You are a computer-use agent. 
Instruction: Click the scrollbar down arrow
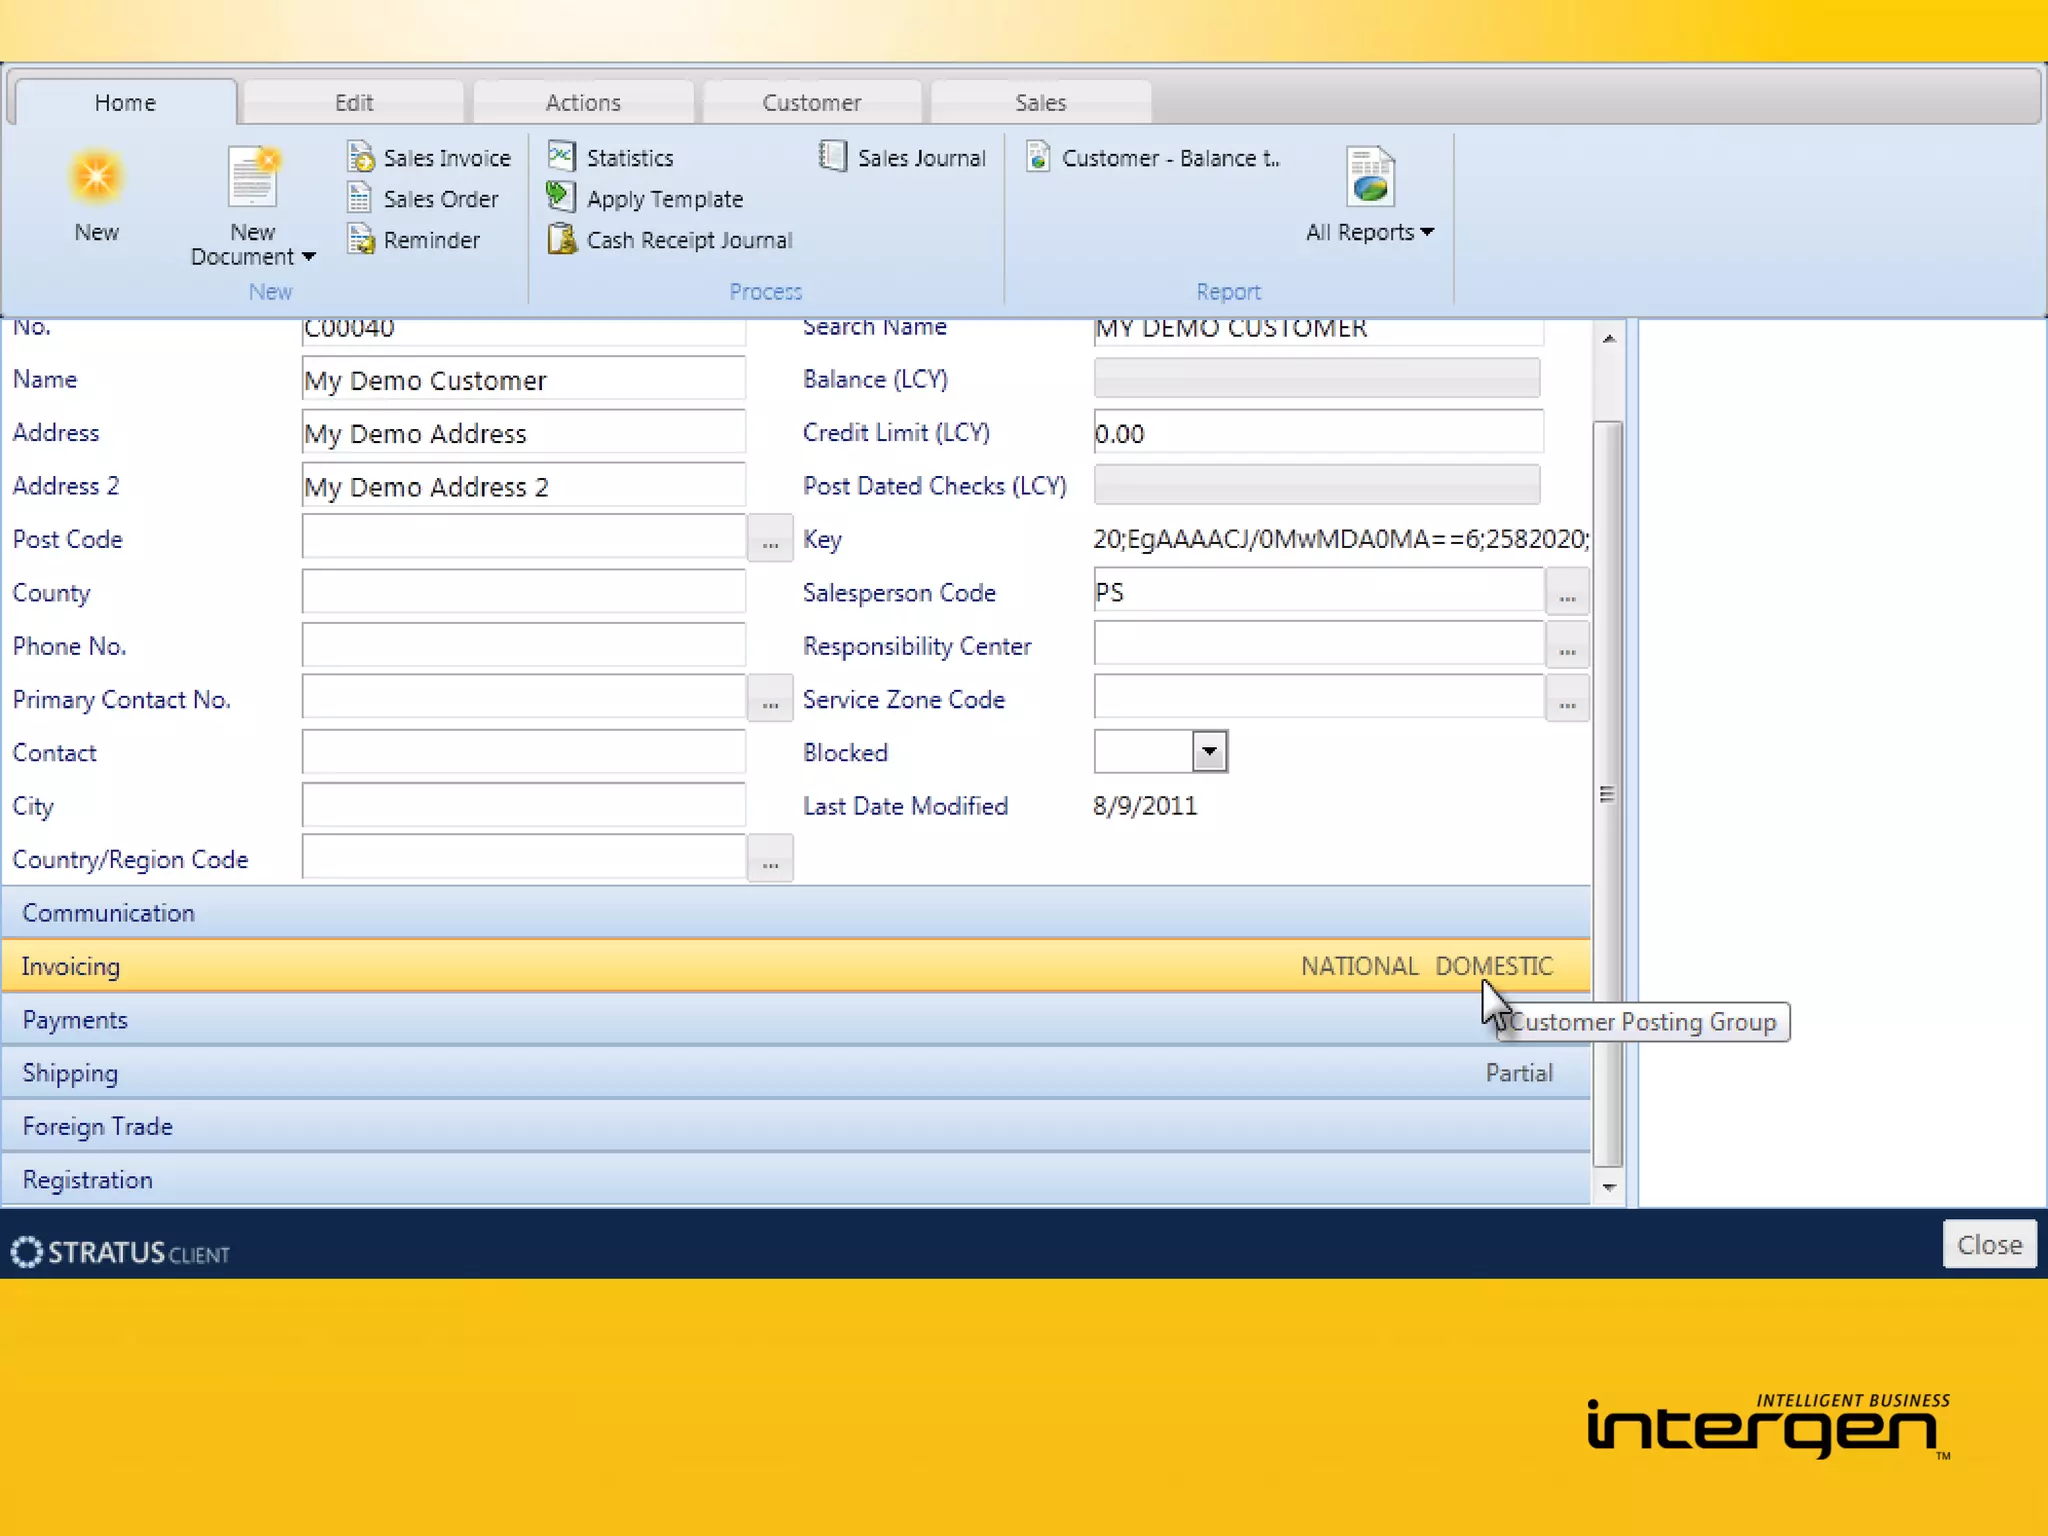pos(1608,1187)
